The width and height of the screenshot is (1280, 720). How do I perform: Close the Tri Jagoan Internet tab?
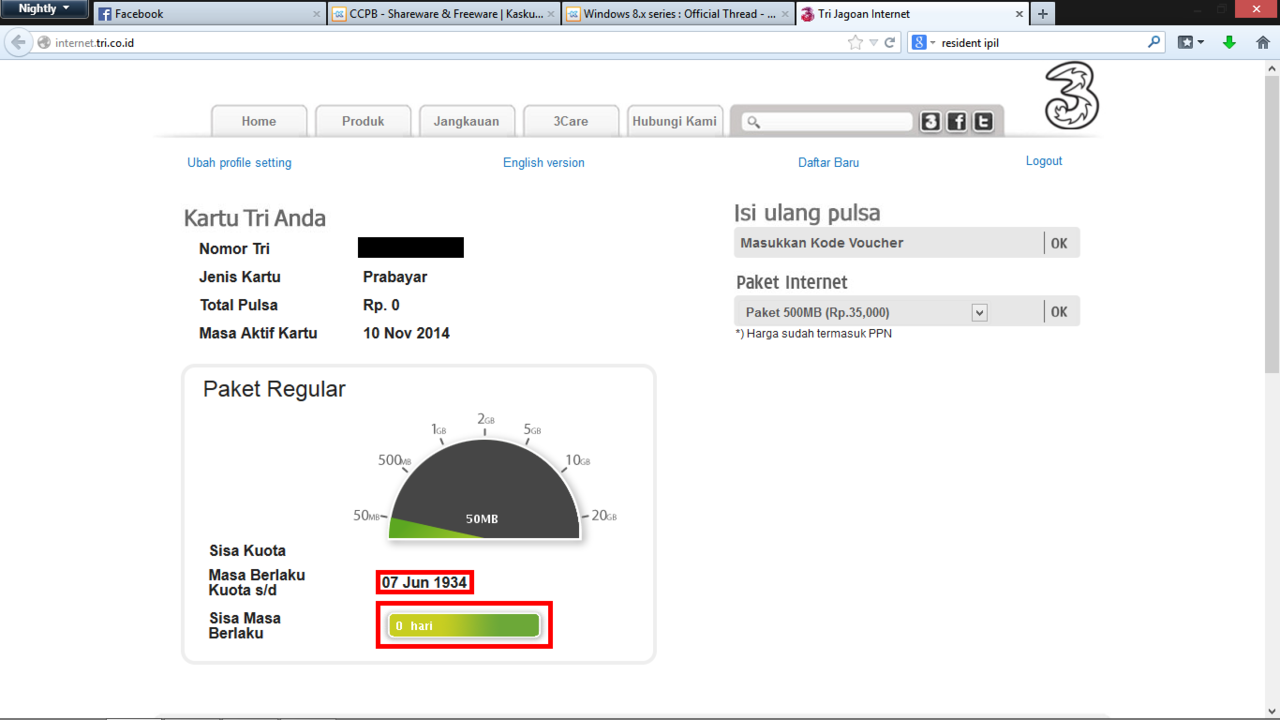click(x=1020, y=14)
